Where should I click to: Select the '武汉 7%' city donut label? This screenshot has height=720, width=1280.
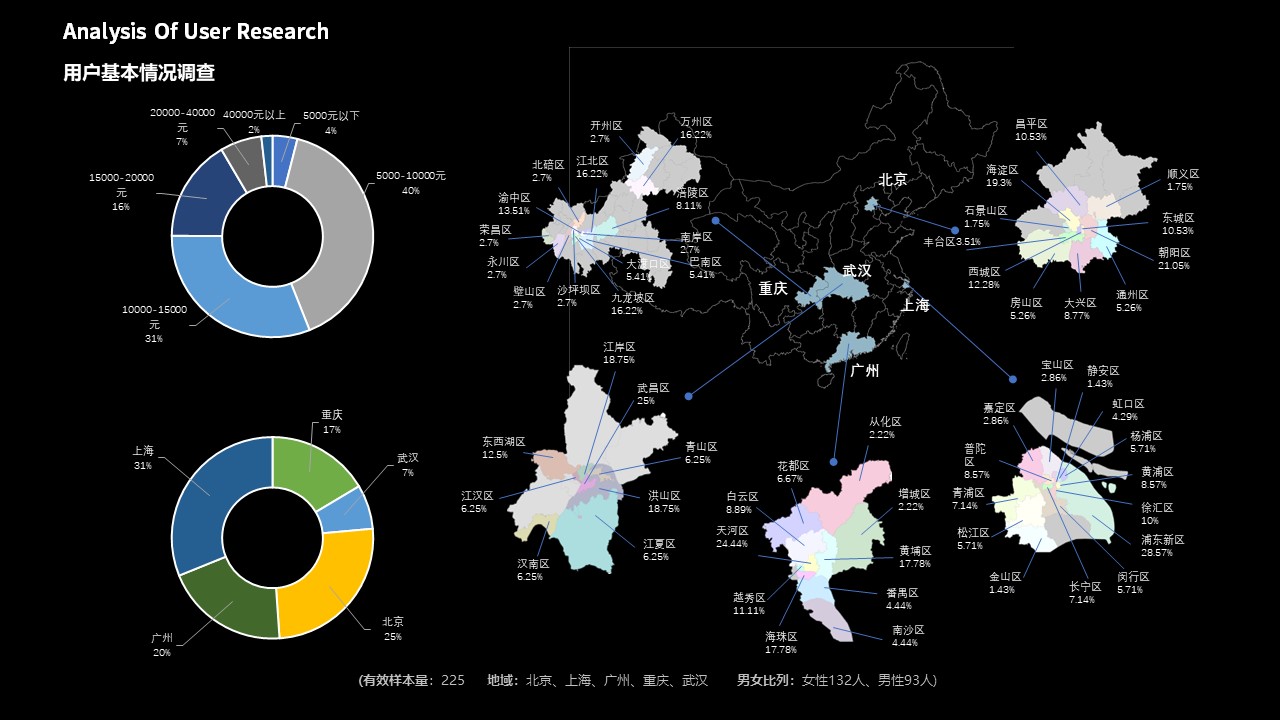click(407, 465)
